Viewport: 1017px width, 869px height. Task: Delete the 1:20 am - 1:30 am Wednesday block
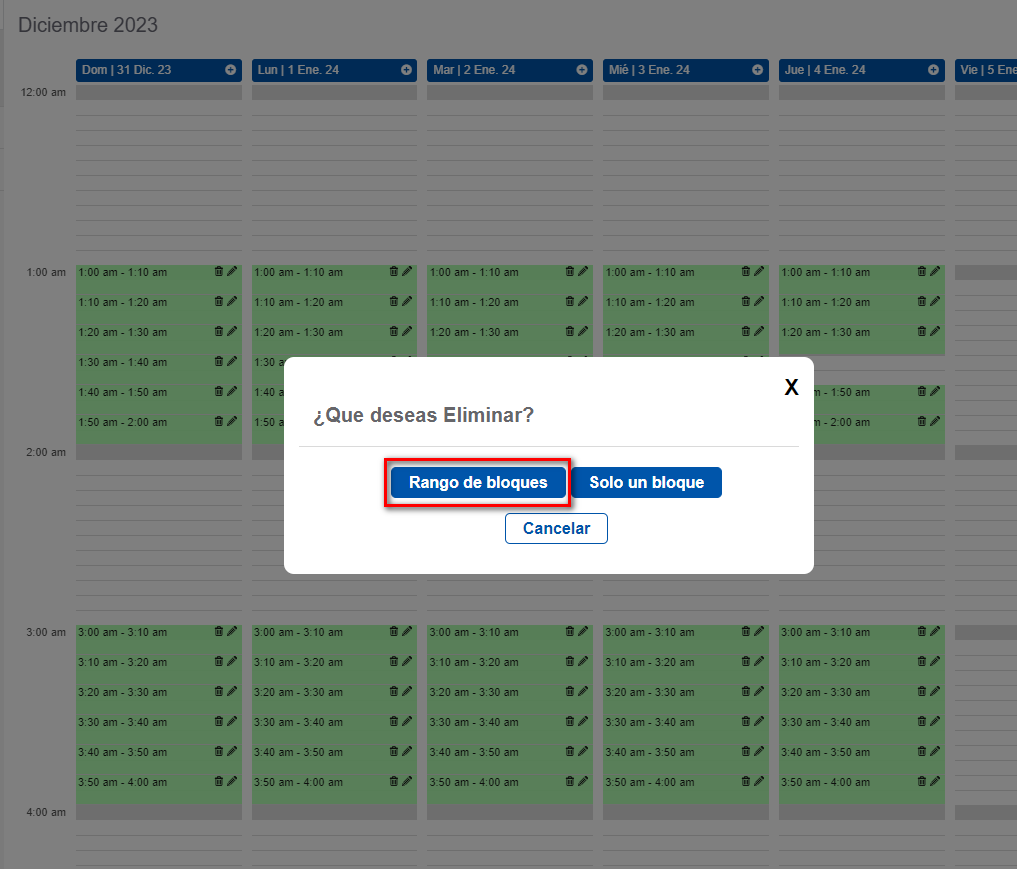pos(745,331)
